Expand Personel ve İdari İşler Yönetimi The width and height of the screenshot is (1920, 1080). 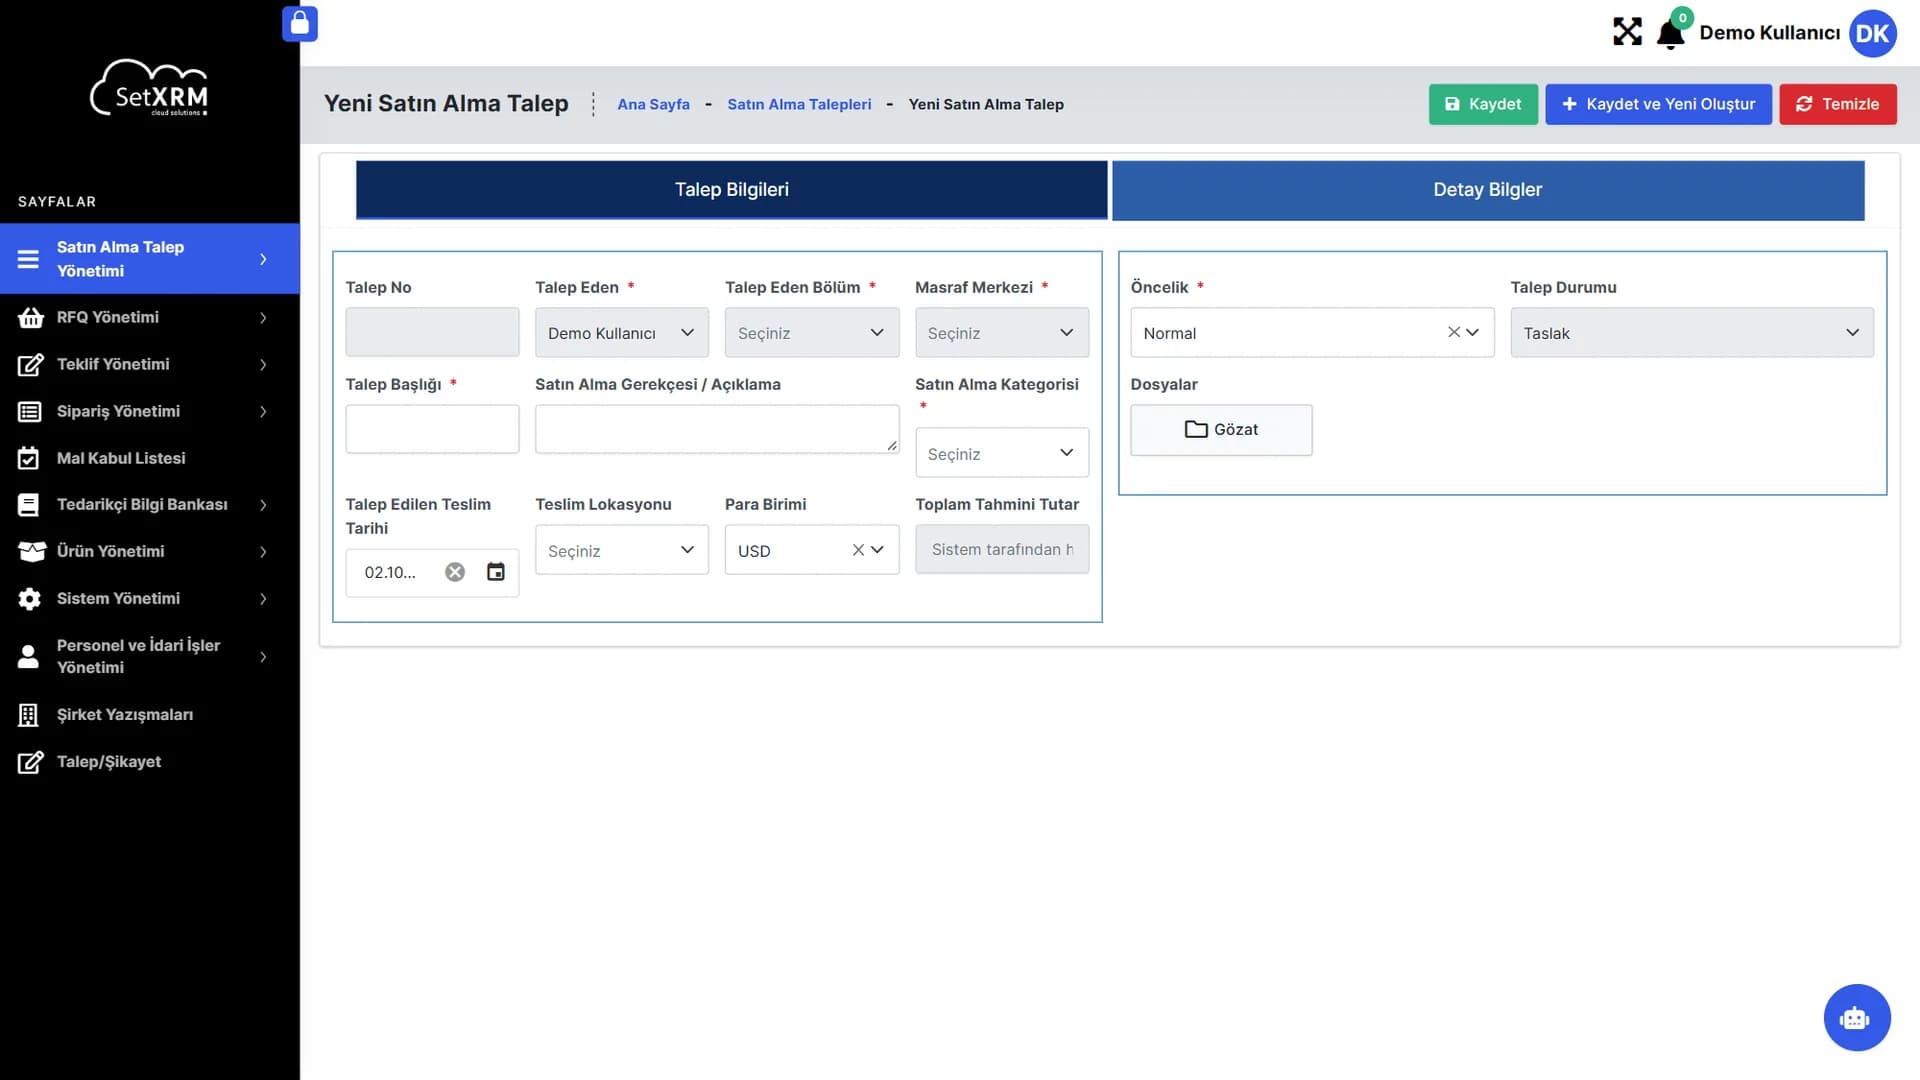[150, 656]
